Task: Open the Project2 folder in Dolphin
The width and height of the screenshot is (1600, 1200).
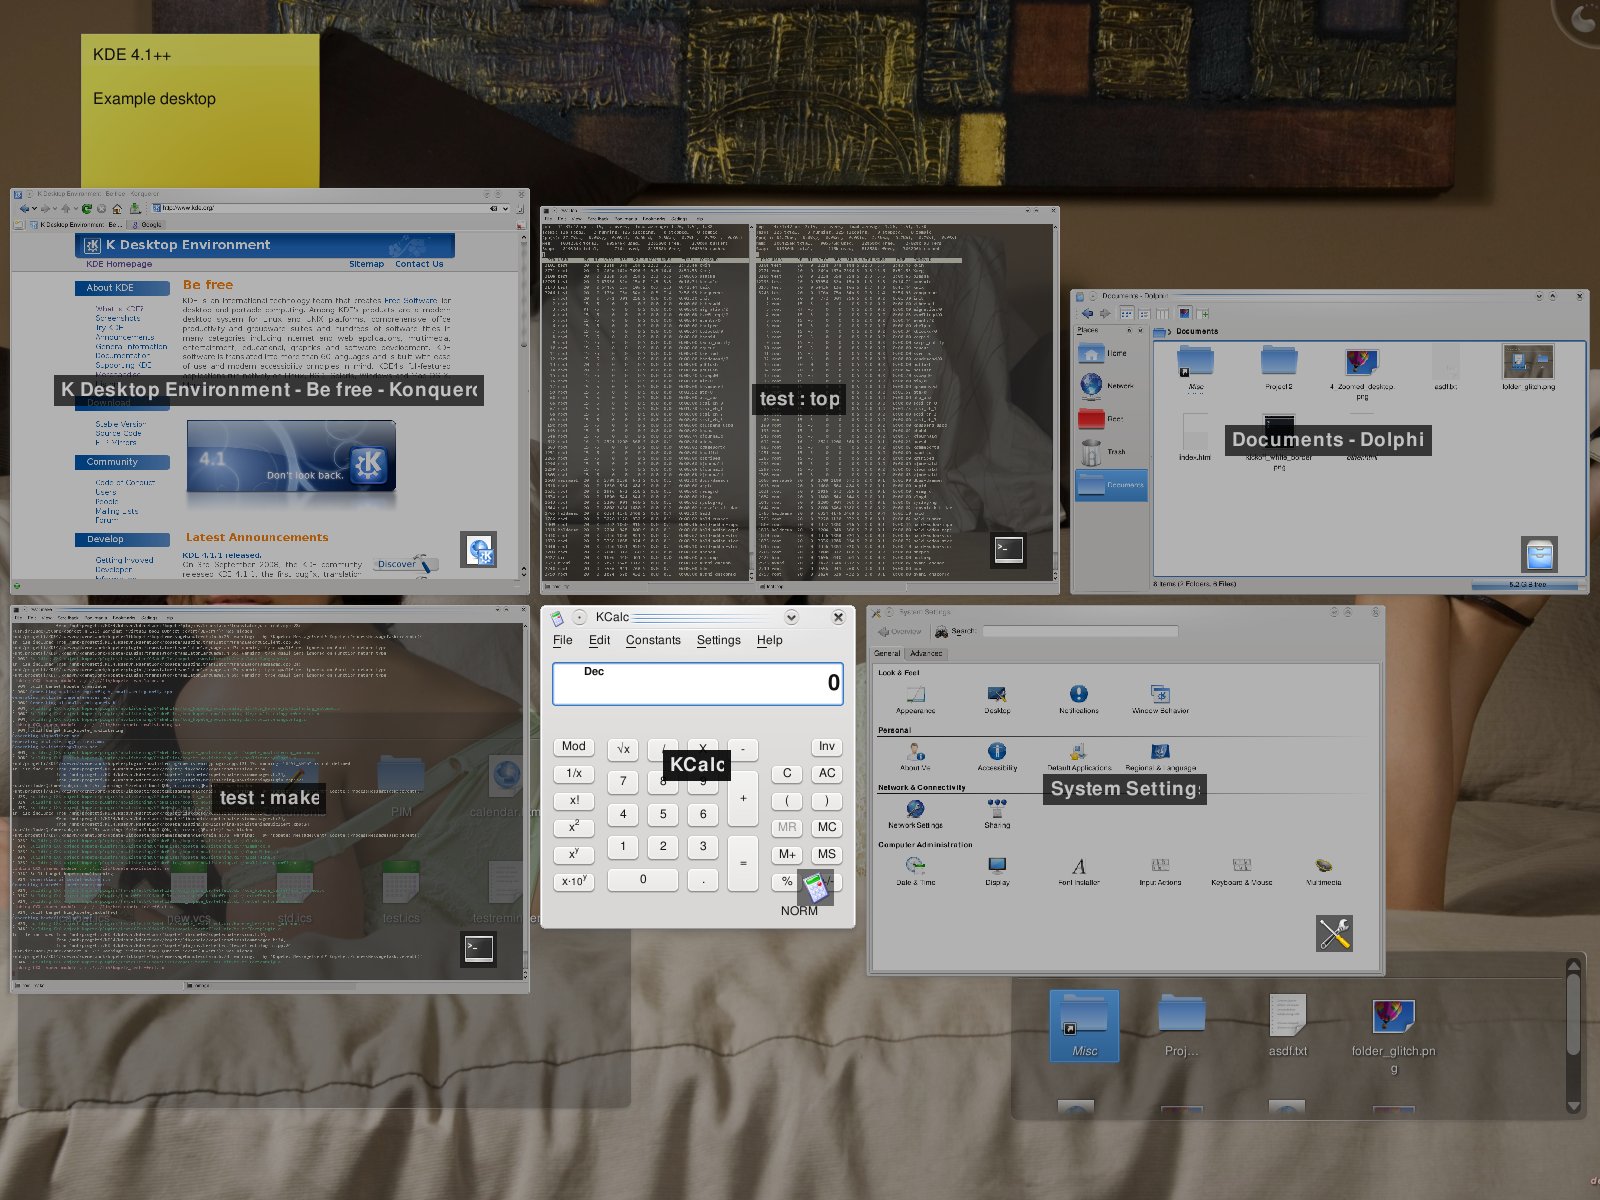Action: coord(1278,368)
